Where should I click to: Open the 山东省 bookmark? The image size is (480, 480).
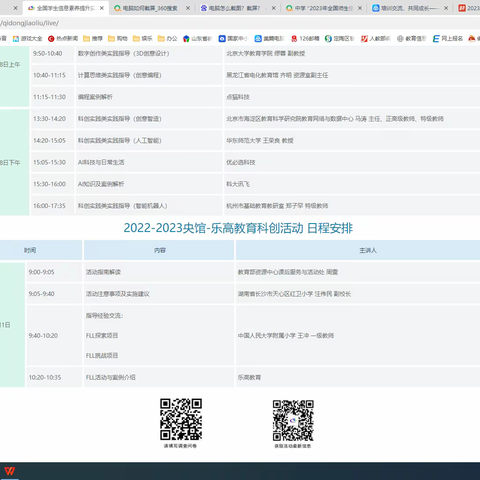(197, 39)
